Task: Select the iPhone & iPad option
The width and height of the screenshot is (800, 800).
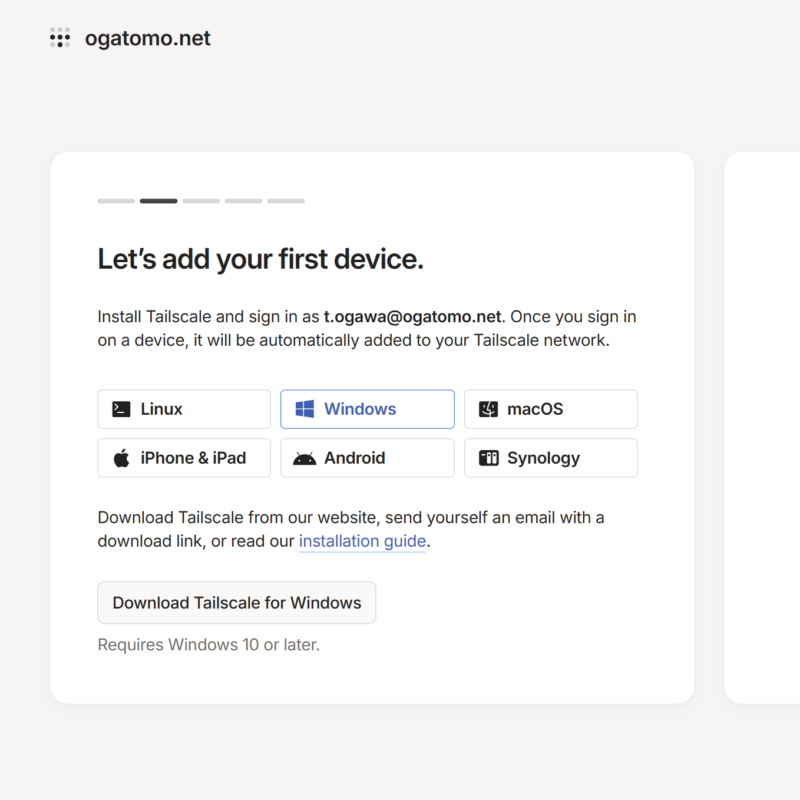Action: [x=184, y=458]
